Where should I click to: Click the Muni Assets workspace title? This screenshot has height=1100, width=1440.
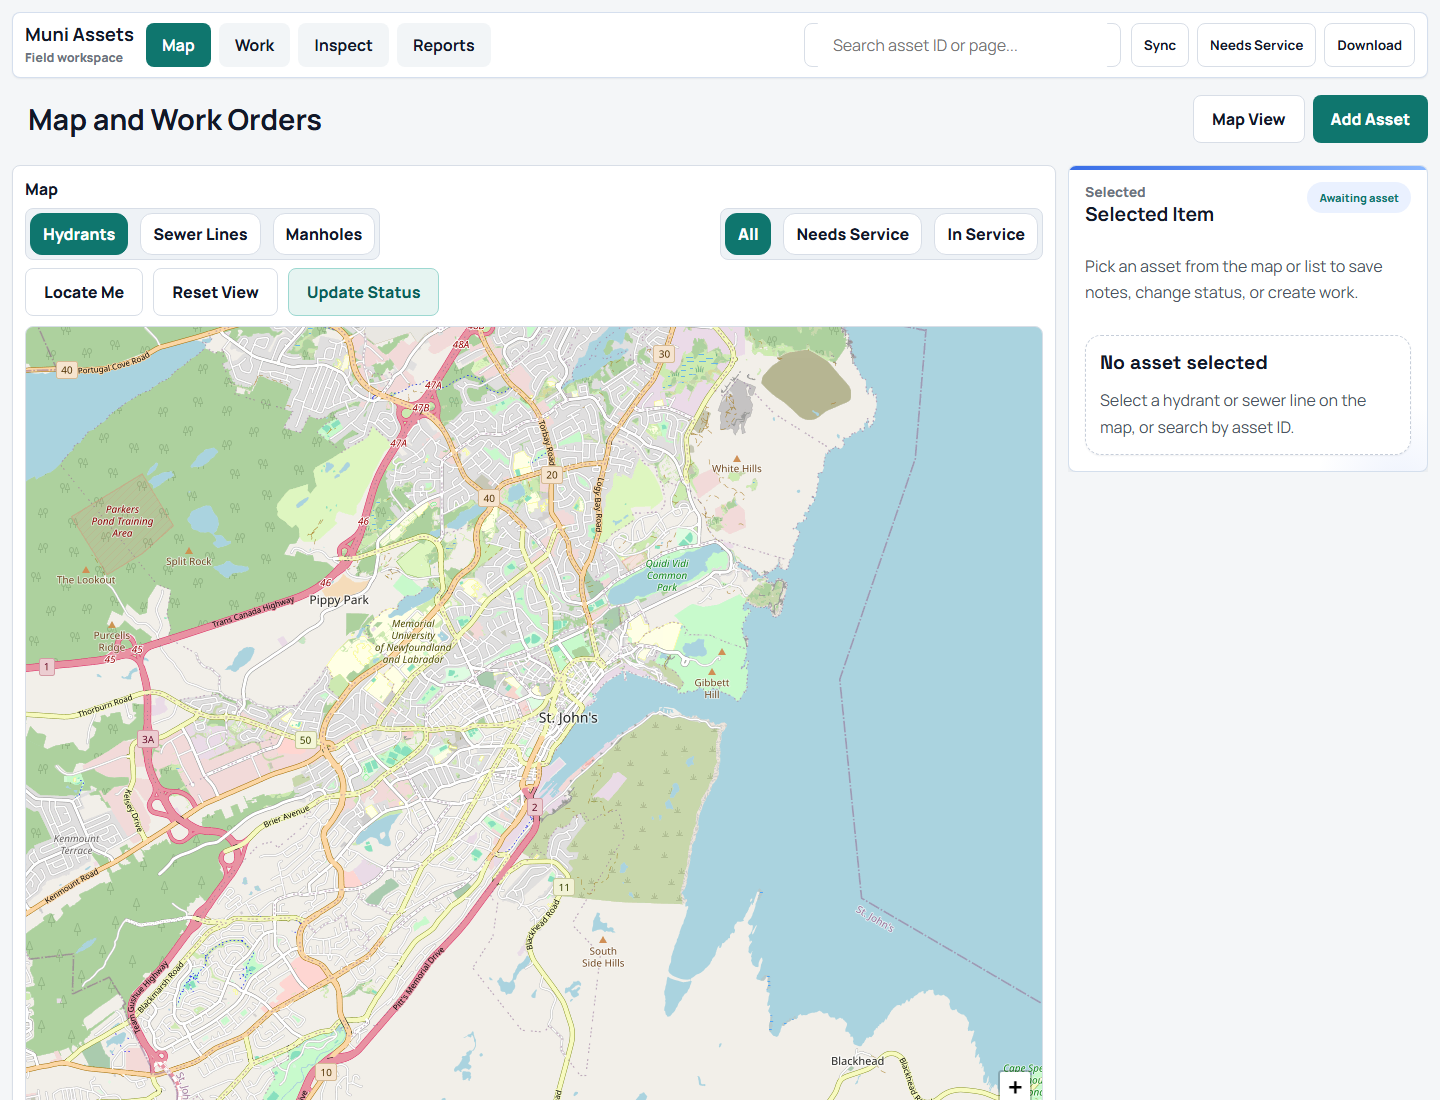point(79,35)
